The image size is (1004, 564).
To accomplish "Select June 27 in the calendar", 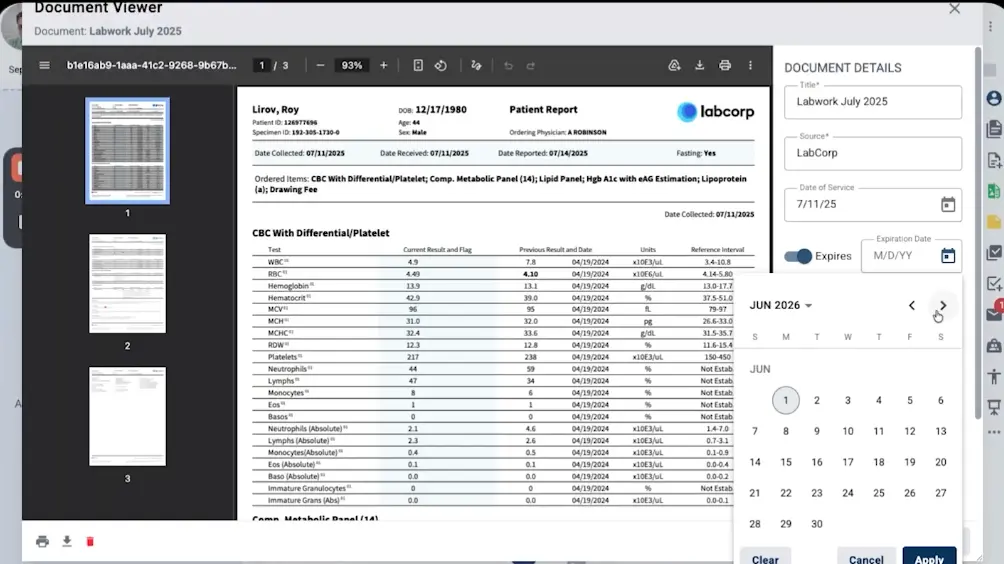I will (941, 493).
